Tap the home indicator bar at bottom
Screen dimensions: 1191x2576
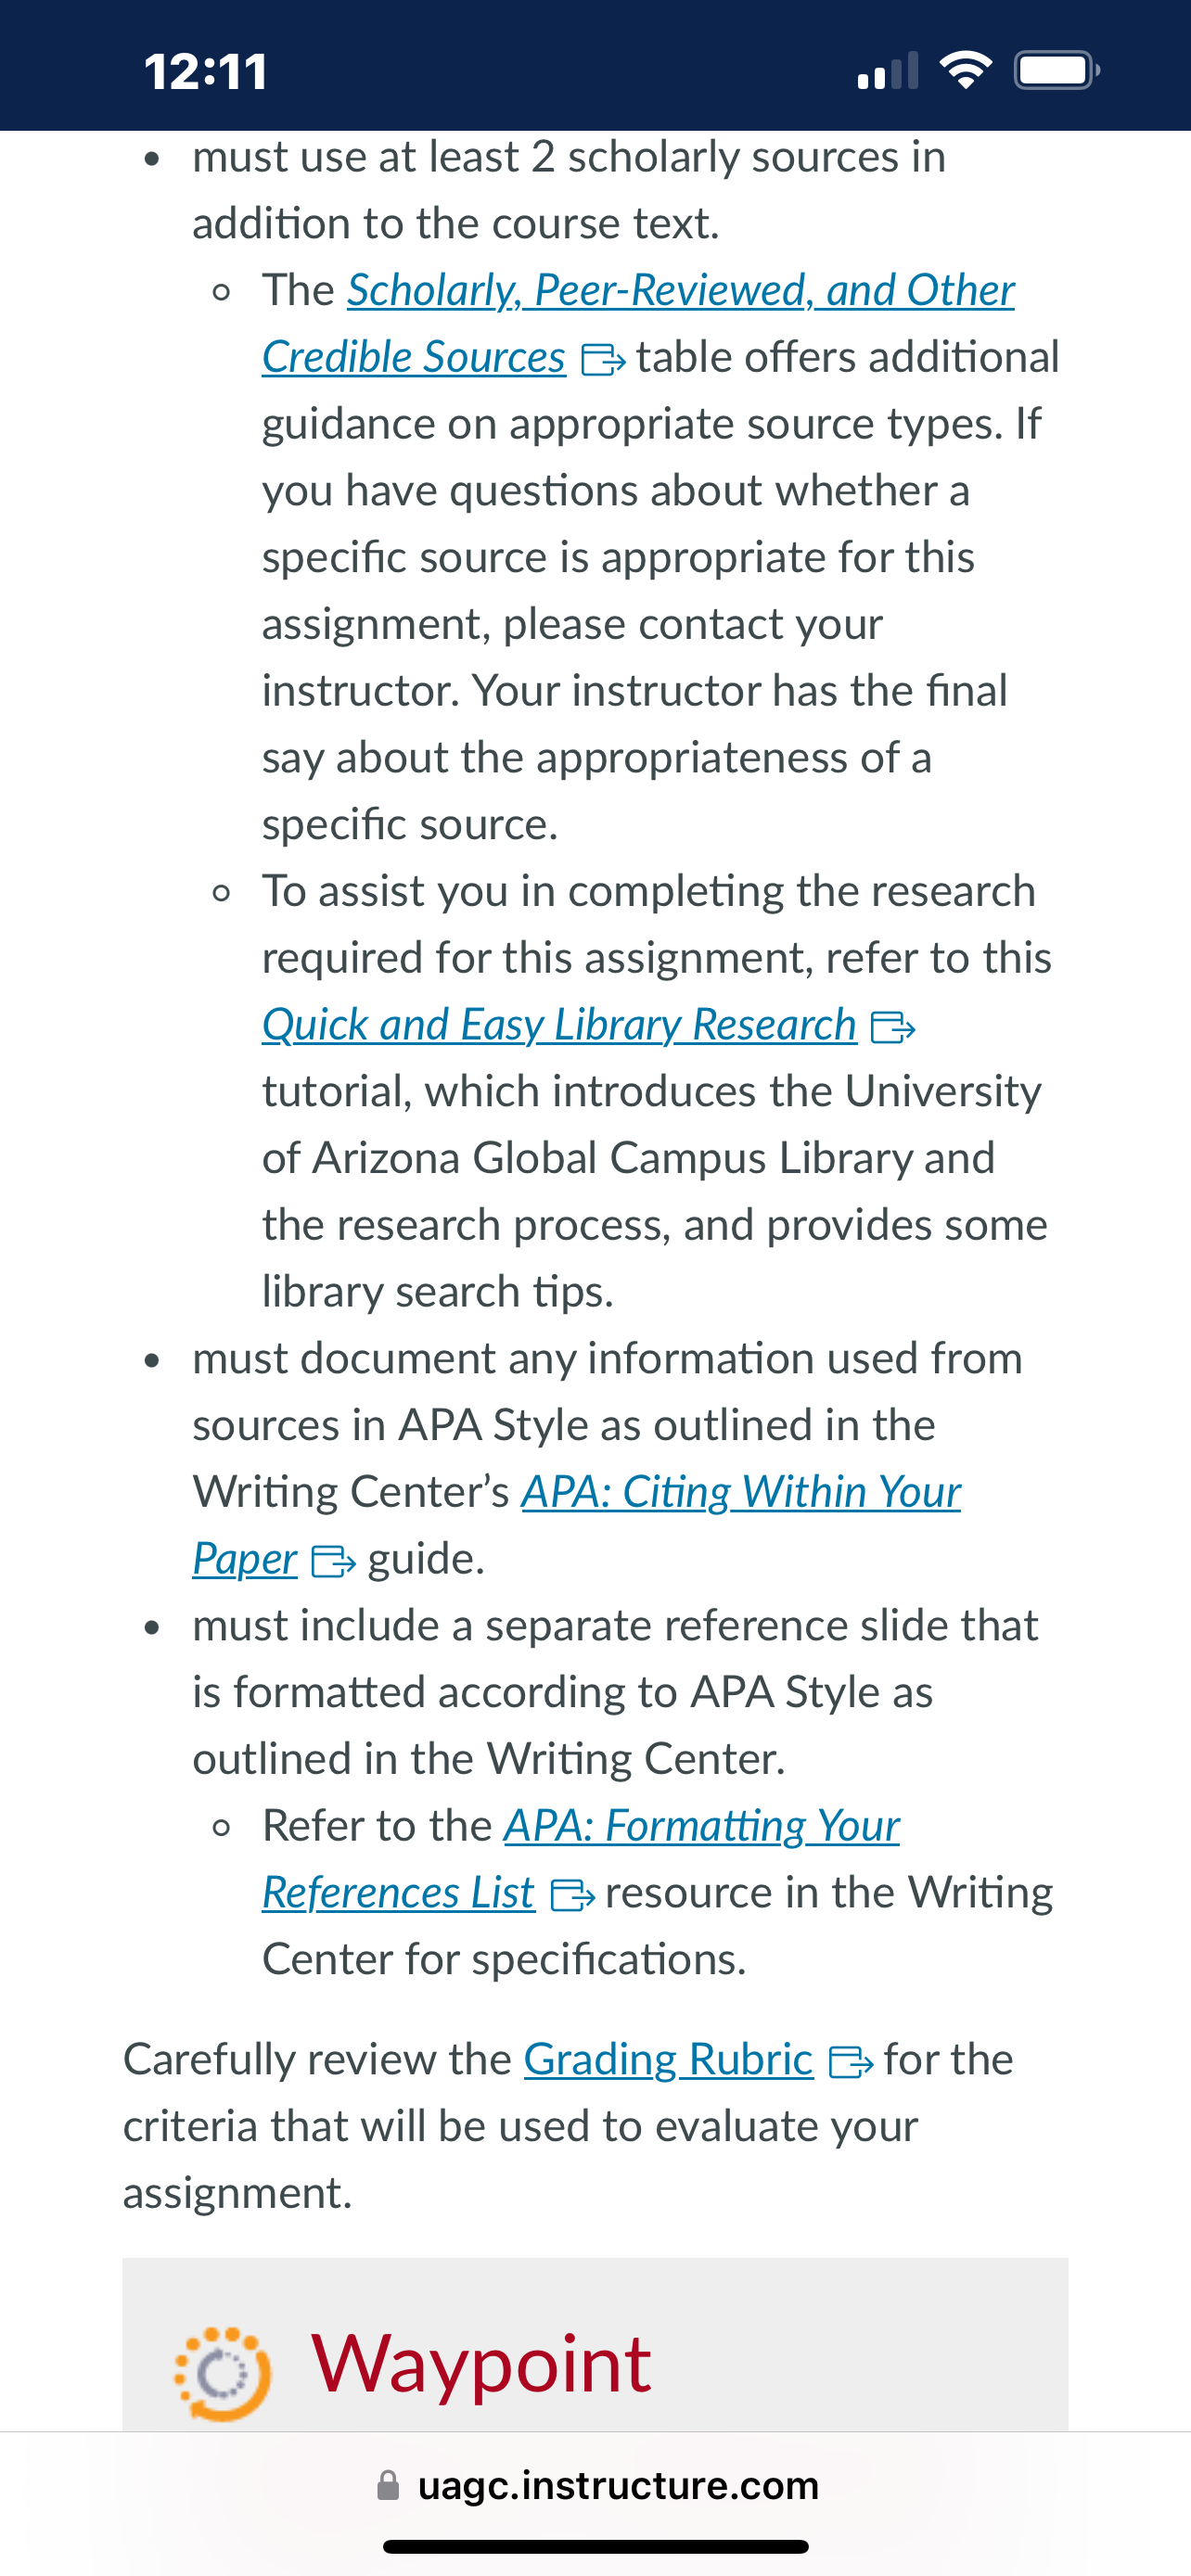596,2547
